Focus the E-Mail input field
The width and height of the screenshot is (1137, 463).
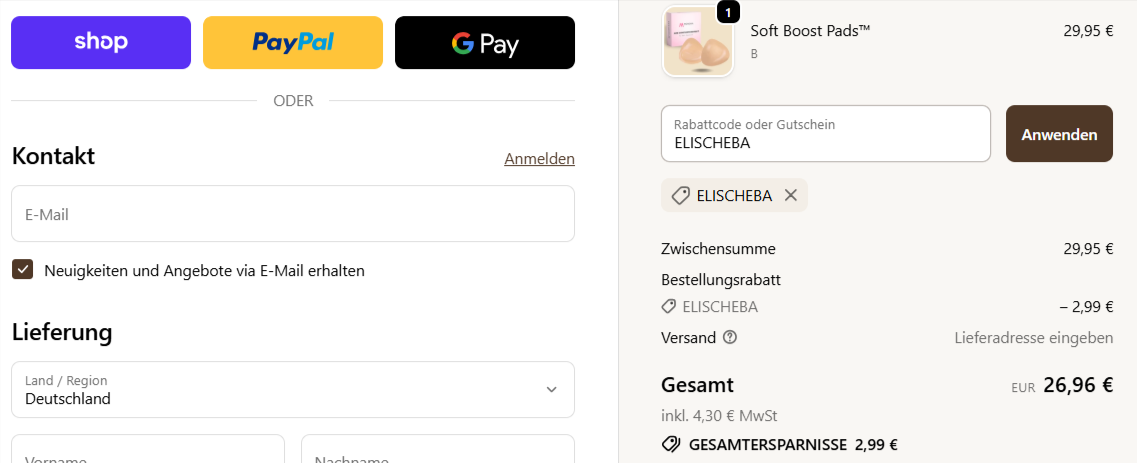pyautogui.click(x=293, y=214)
